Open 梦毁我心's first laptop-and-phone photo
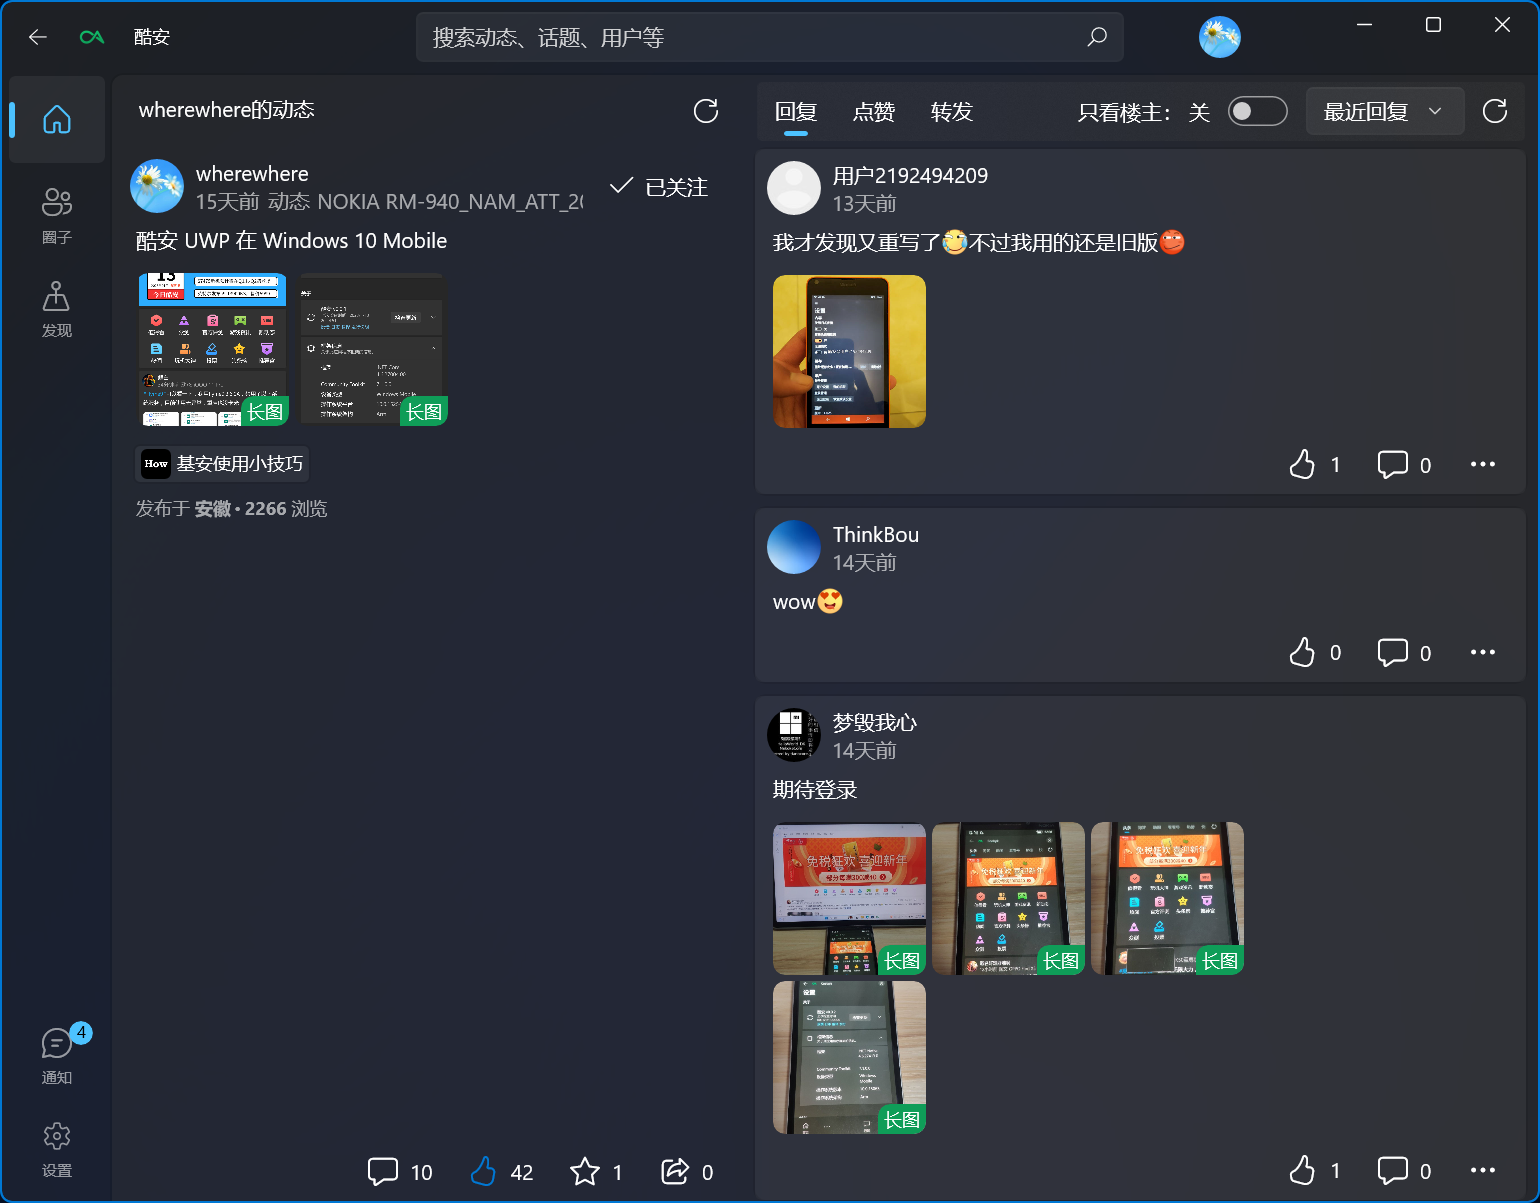 coord(849,898)
